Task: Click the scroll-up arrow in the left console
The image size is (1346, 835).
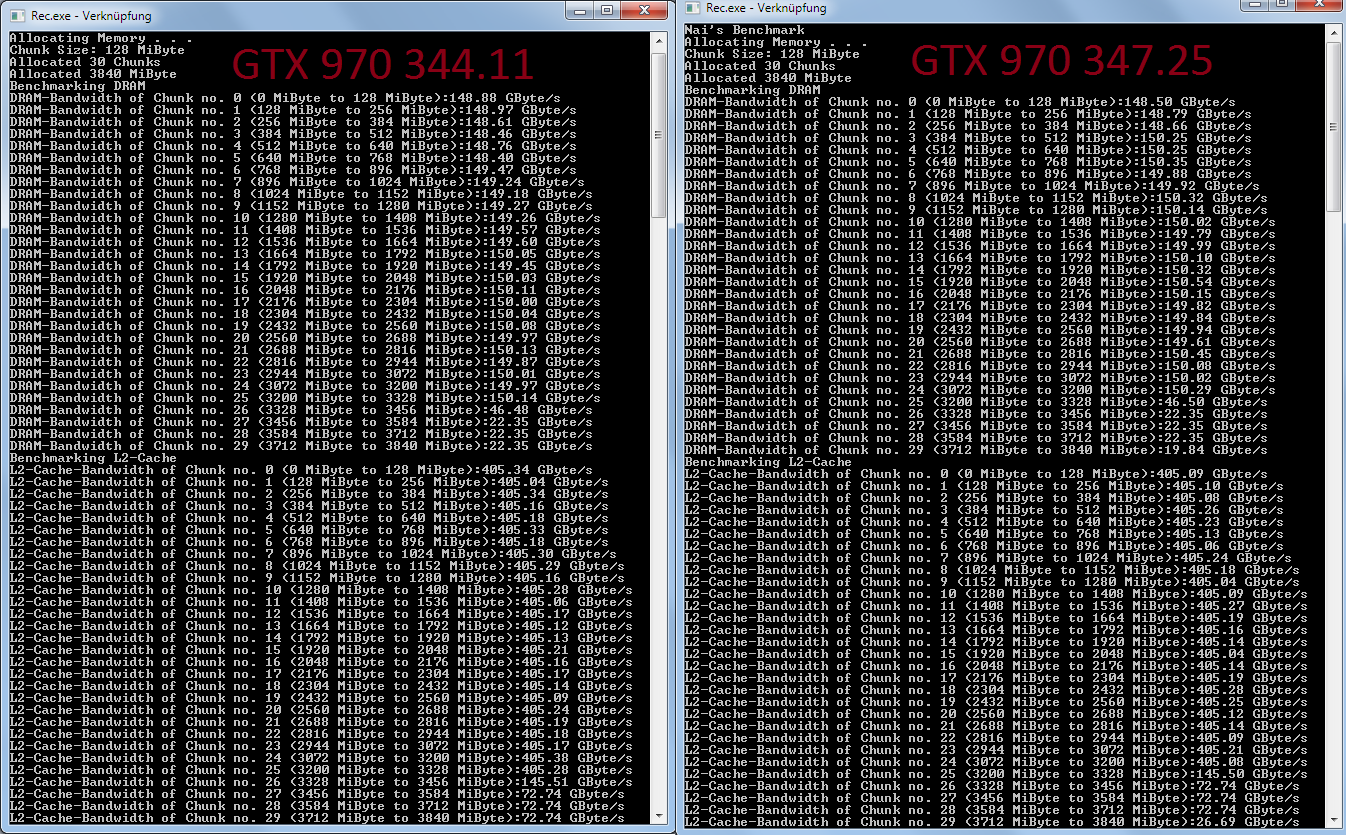Action: click(658, 41)
